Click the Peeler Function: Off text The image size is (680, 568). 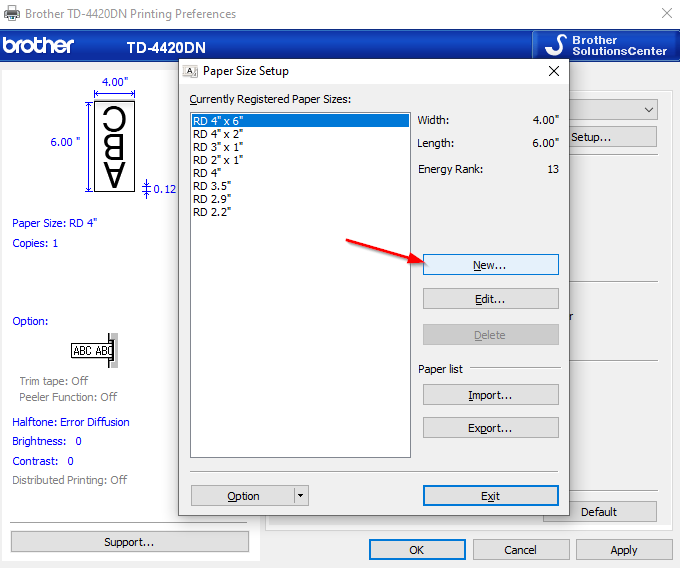click(x=68, y=397)
